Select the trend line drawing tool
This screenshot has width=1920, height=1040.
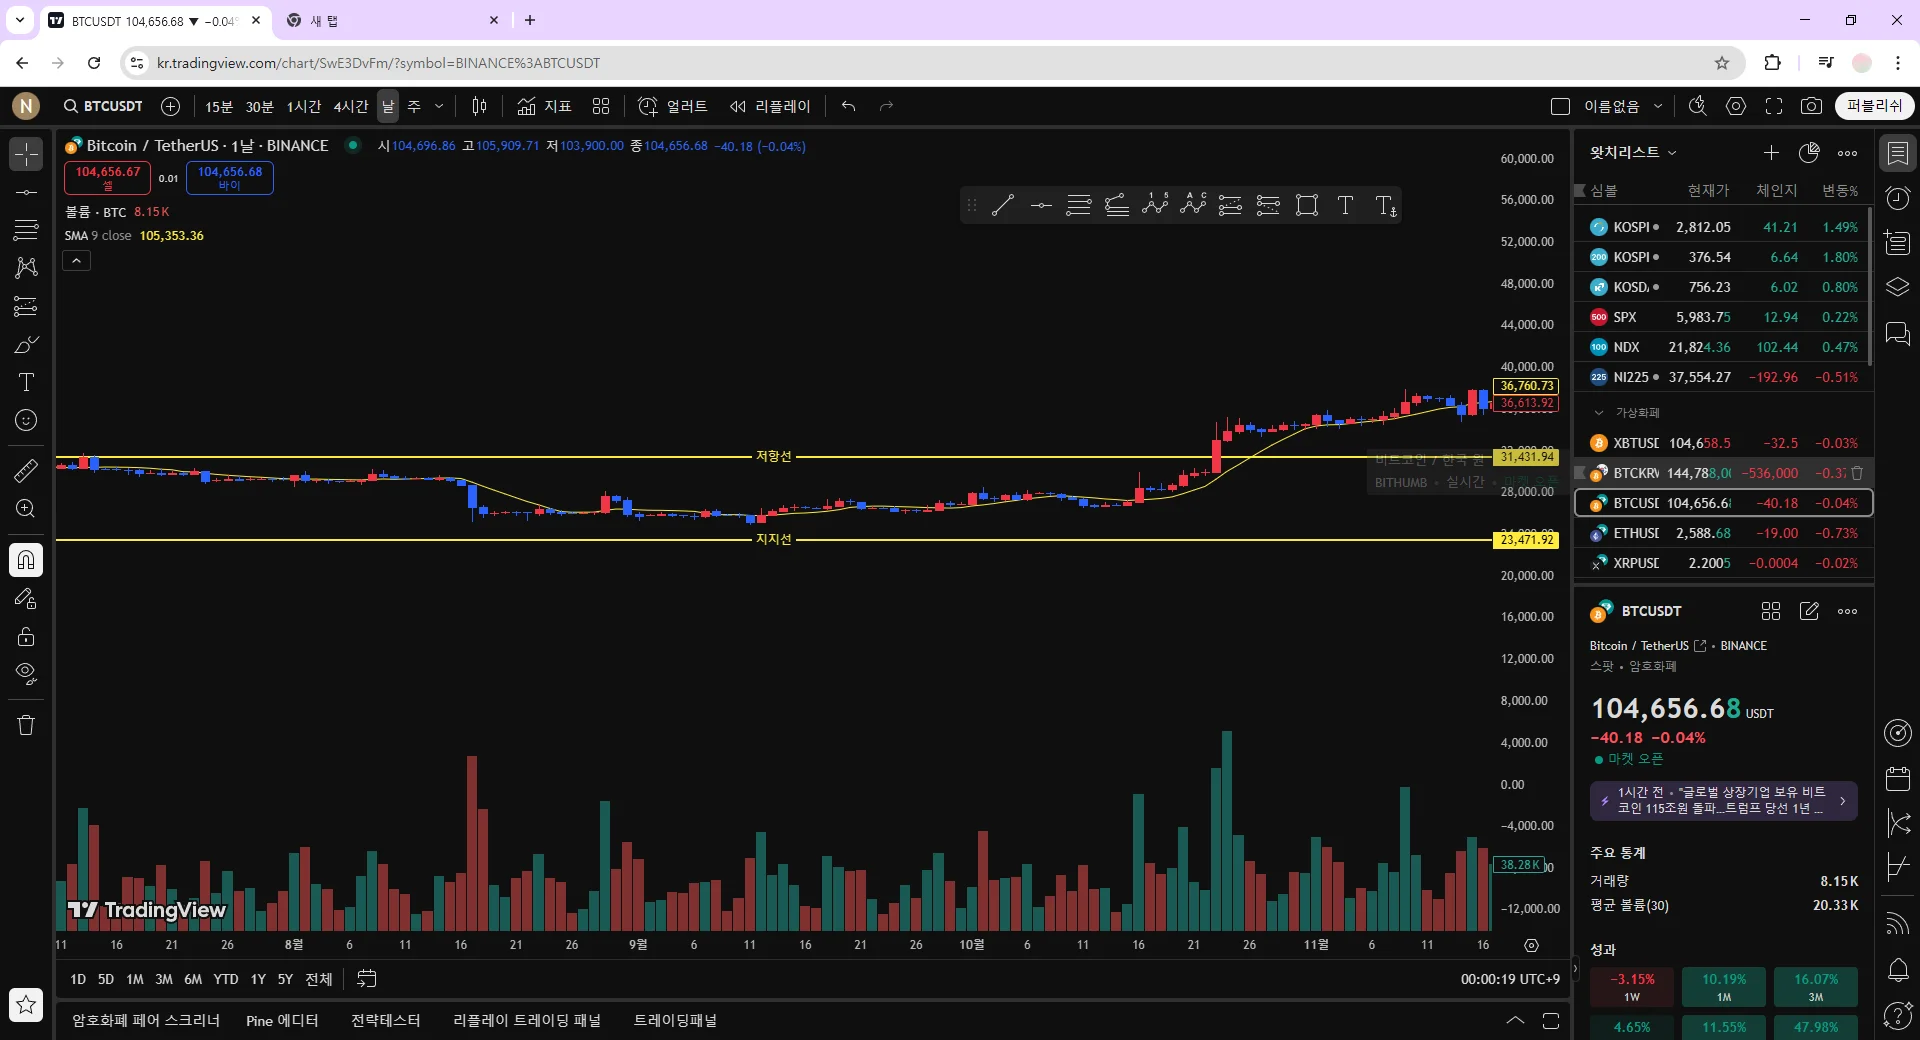coord(26,192)
